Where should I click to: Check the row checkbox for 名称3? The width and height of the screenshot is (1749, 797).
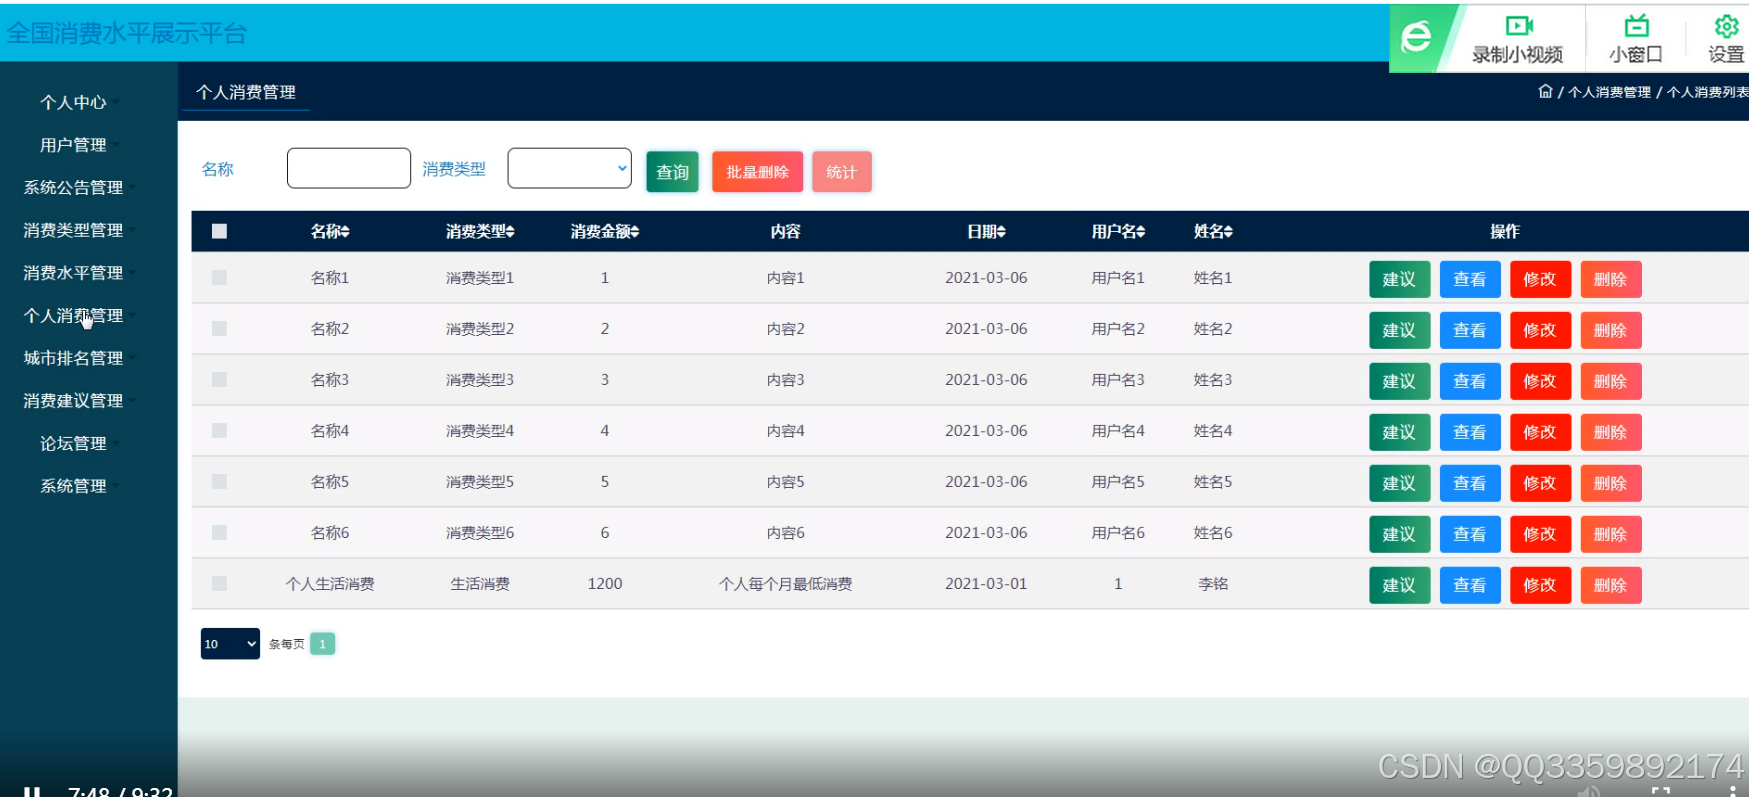[x=220, y=379]
